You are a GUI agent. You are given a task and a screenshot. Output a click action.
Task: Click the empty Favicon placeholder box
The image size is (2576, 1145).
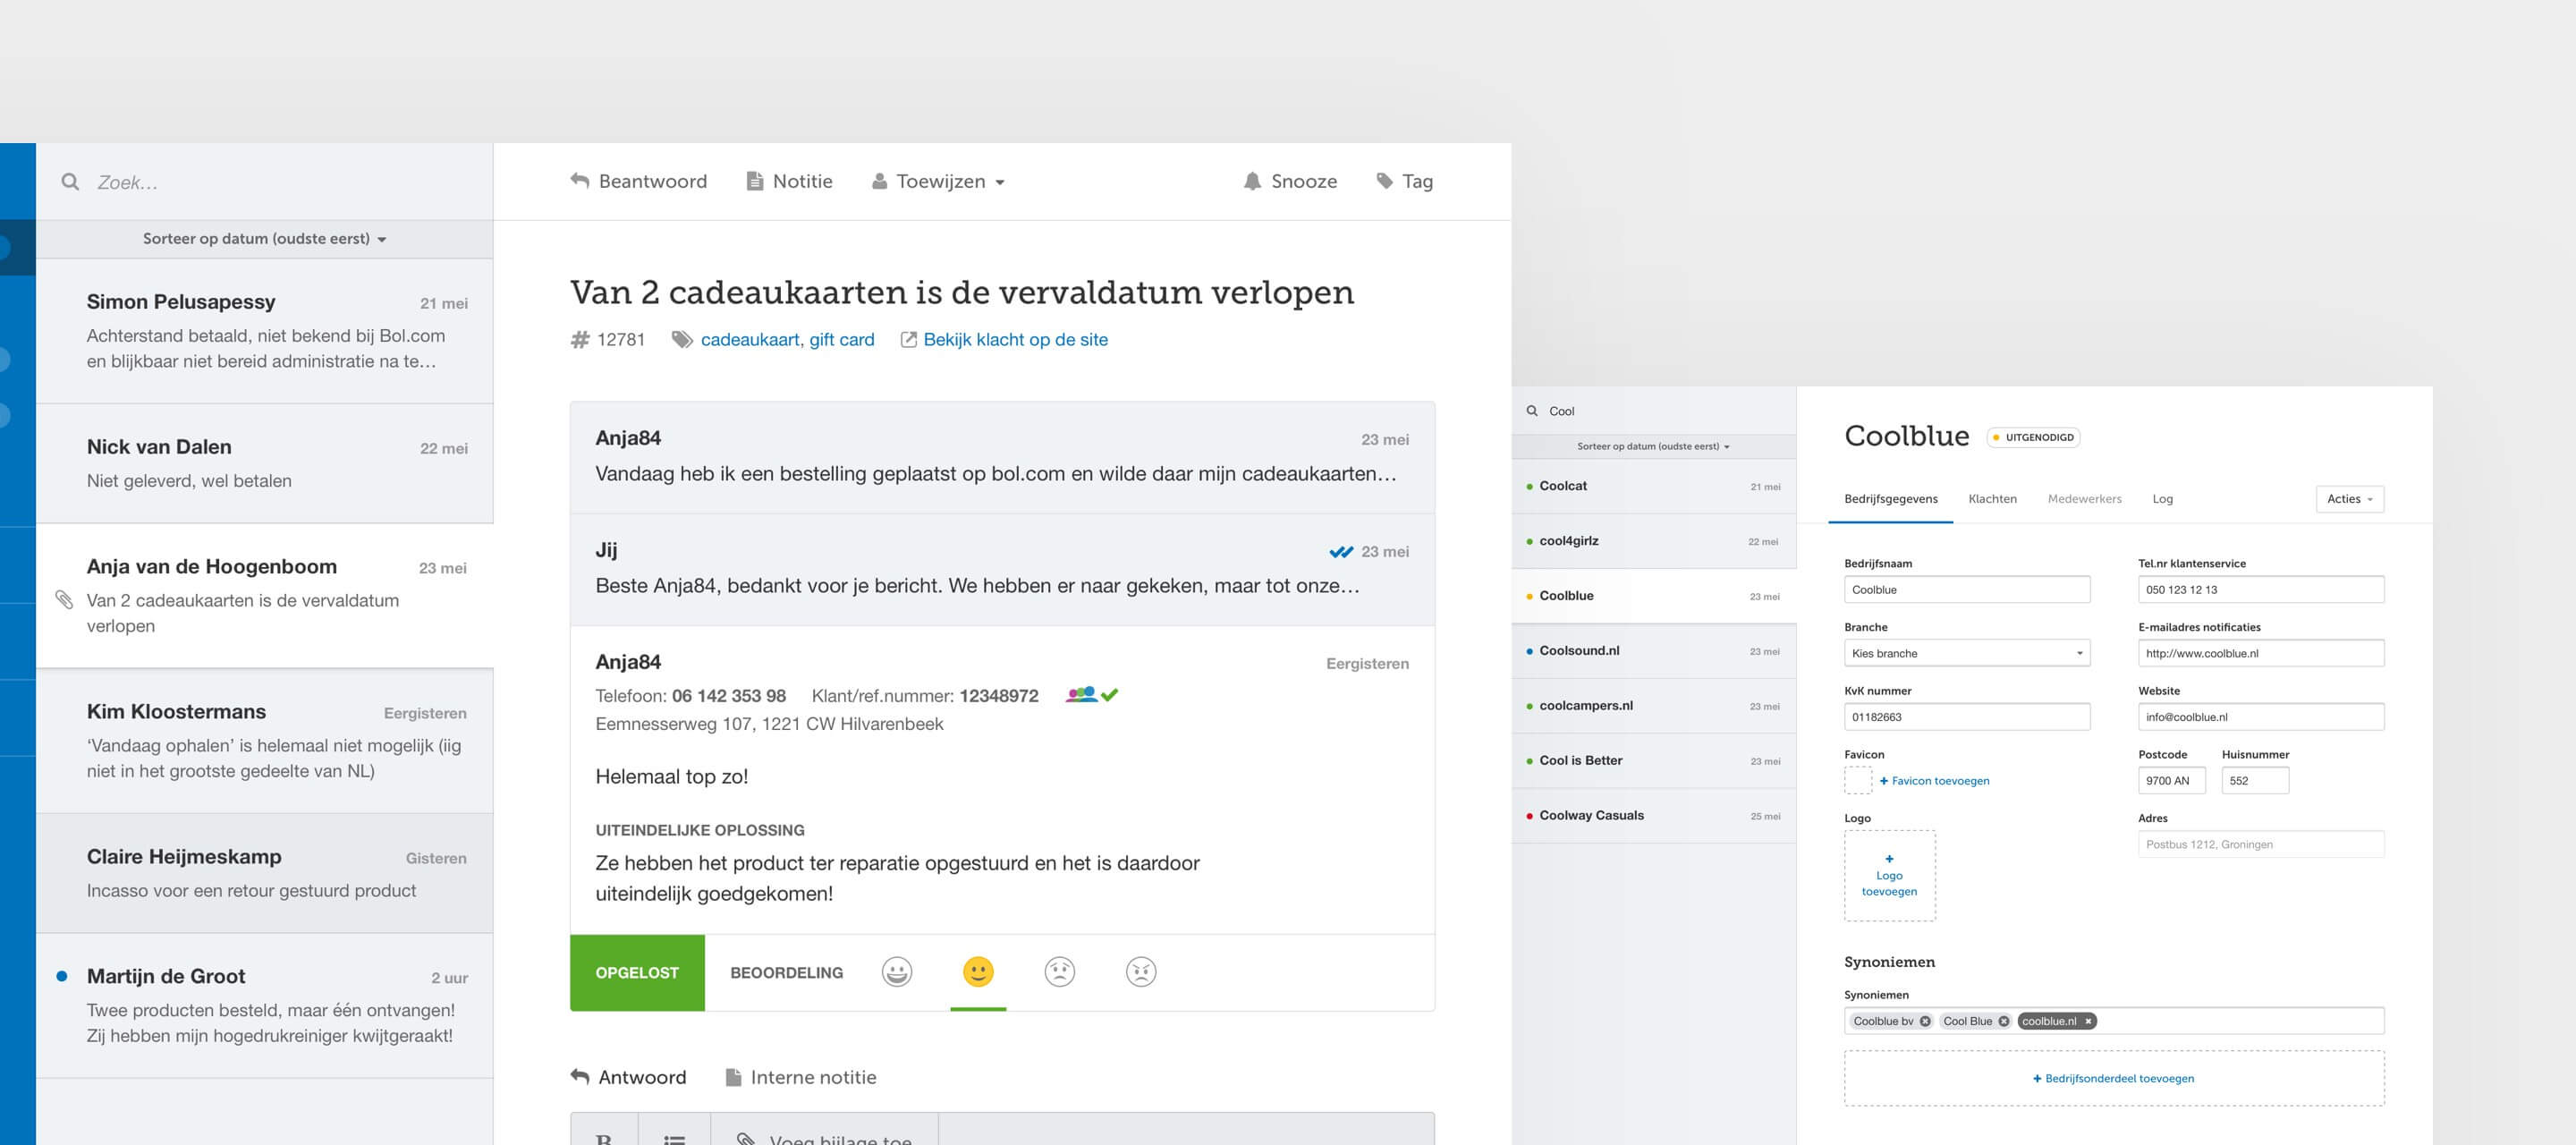[1858, 780]
